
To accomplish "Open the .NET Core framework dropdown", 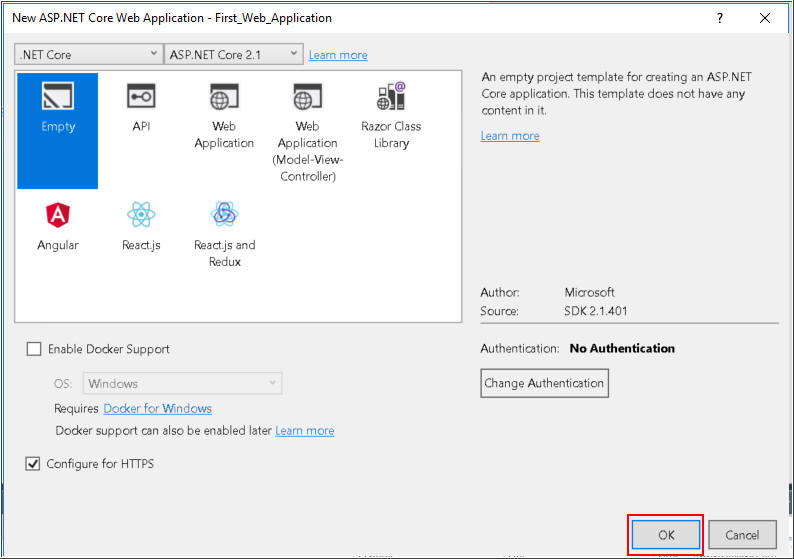I will coord(89,54).
